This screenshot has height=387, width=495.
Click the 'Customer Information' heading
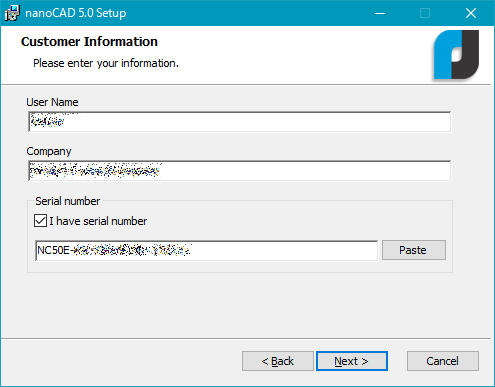(89, 42)
